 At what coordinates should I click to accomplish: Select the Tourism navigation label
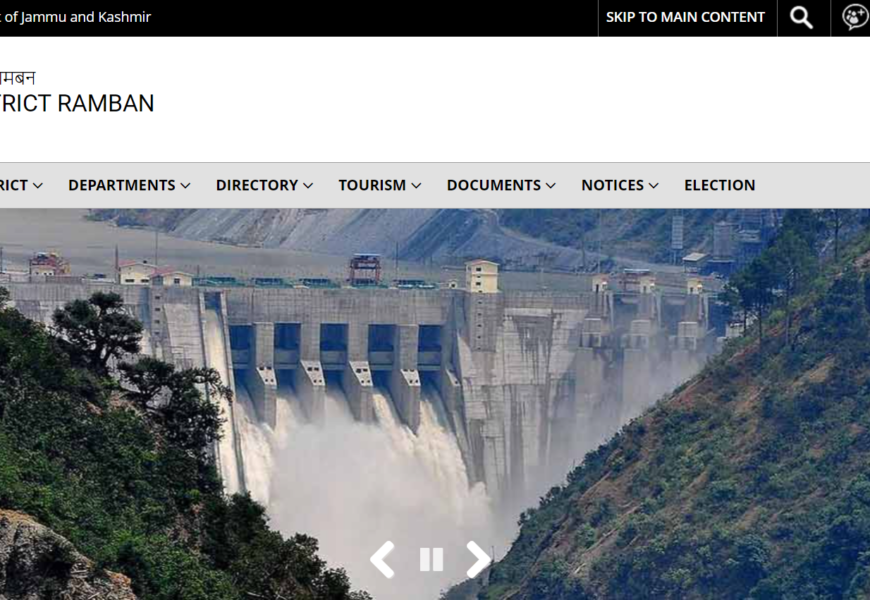[x=372, y=185]
